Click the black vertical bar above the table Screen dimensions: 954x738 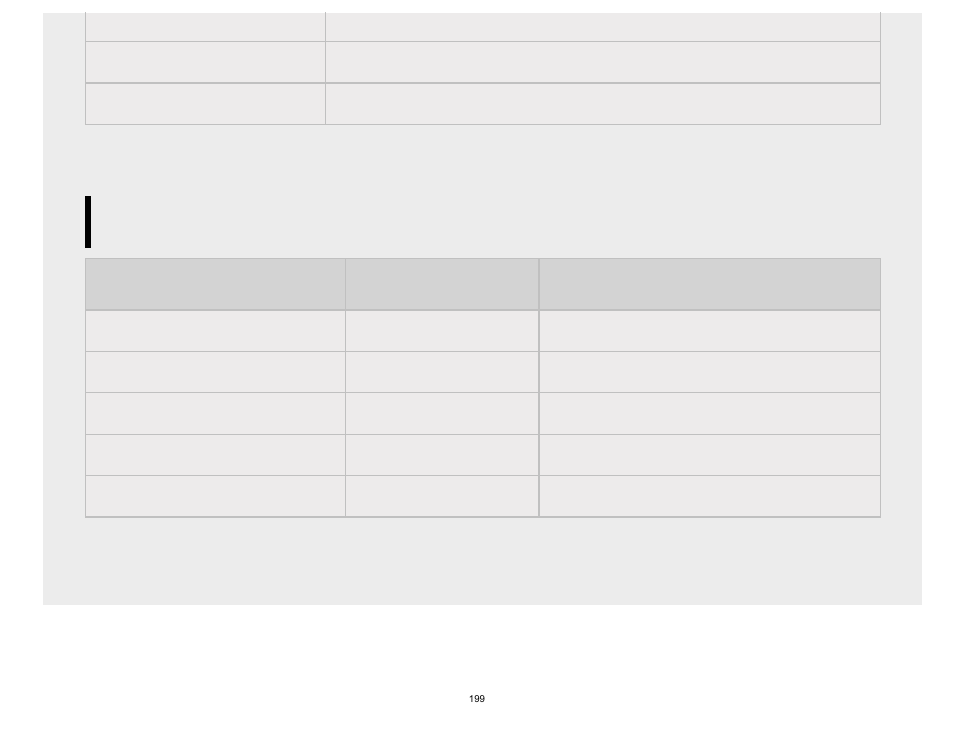tap(88, 221)
